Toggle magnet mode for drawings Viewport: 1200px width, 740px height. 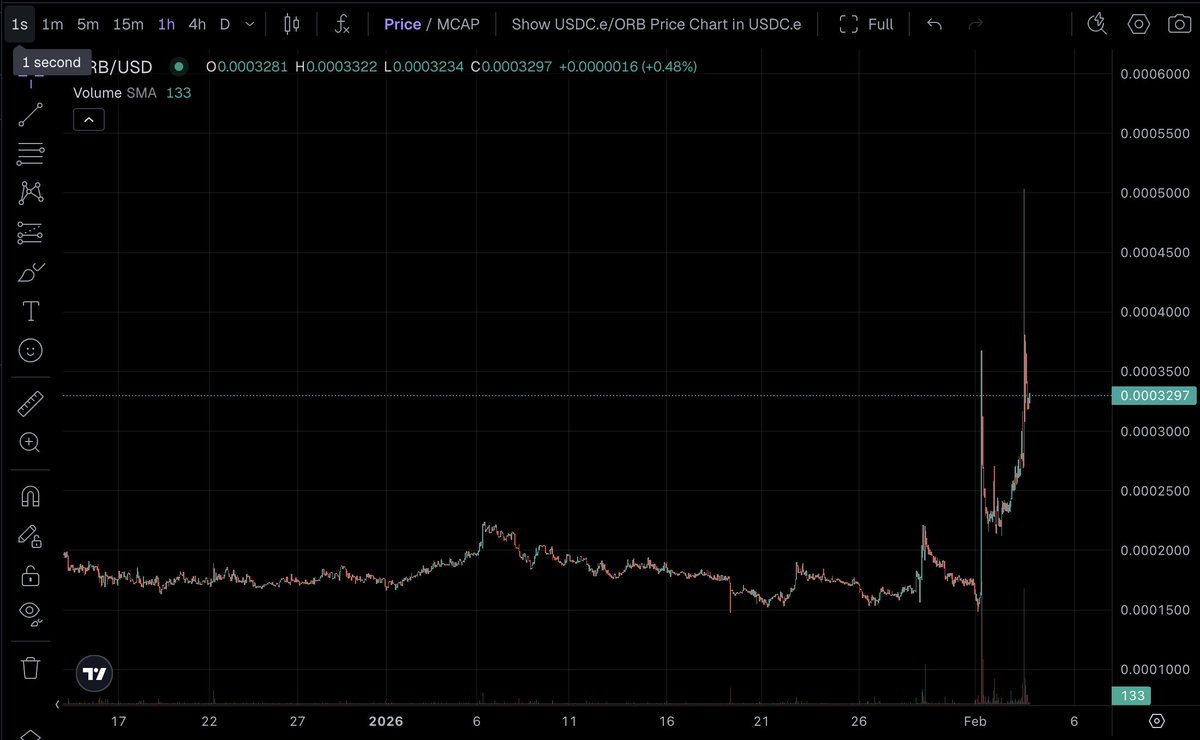(31, 496)
